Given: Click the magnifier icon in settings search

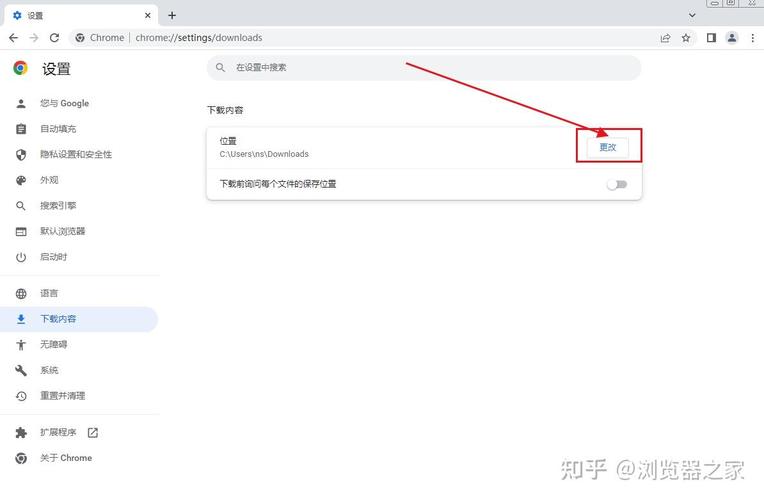Looking at the screenshot, I should tap(220, 67).
